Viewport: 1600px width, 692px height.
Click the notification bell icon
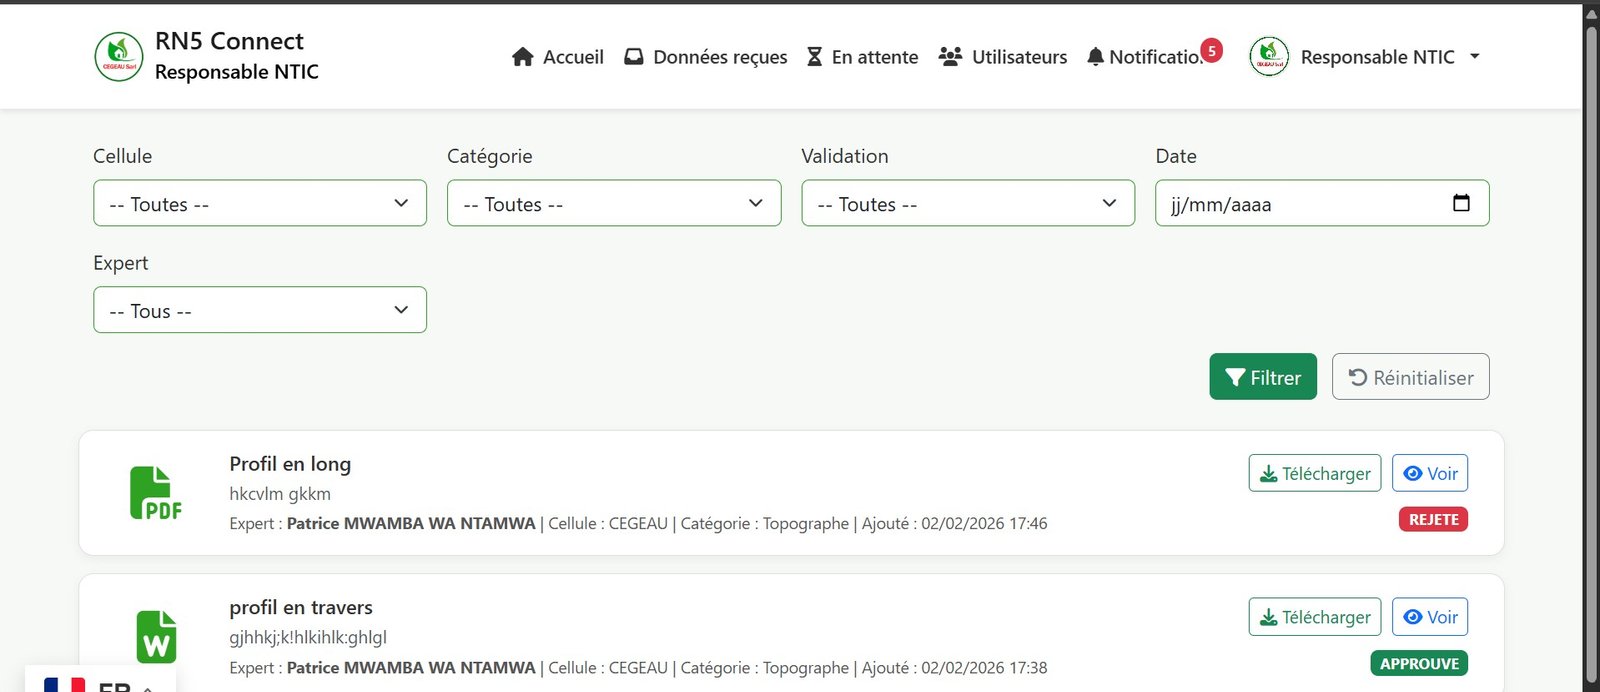(x=1095, y=57)
